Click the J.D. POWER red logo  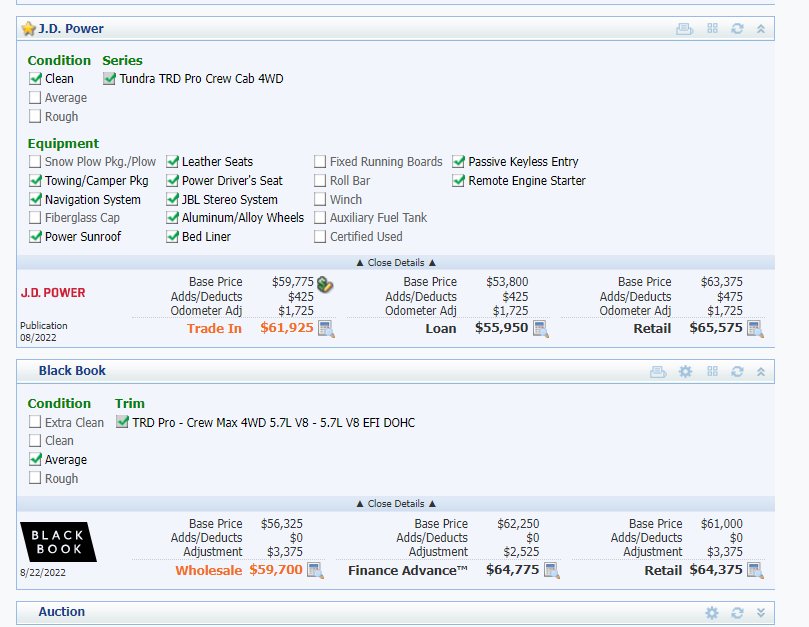pos(53,293)
